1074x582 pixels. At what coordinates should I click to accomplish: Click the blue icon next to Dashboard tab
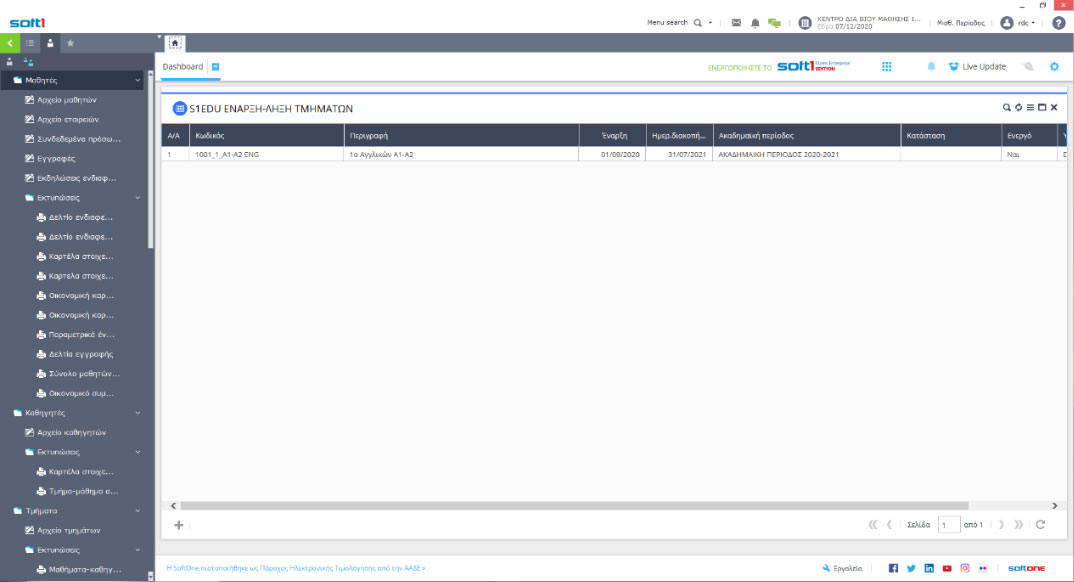pos(215,66)
